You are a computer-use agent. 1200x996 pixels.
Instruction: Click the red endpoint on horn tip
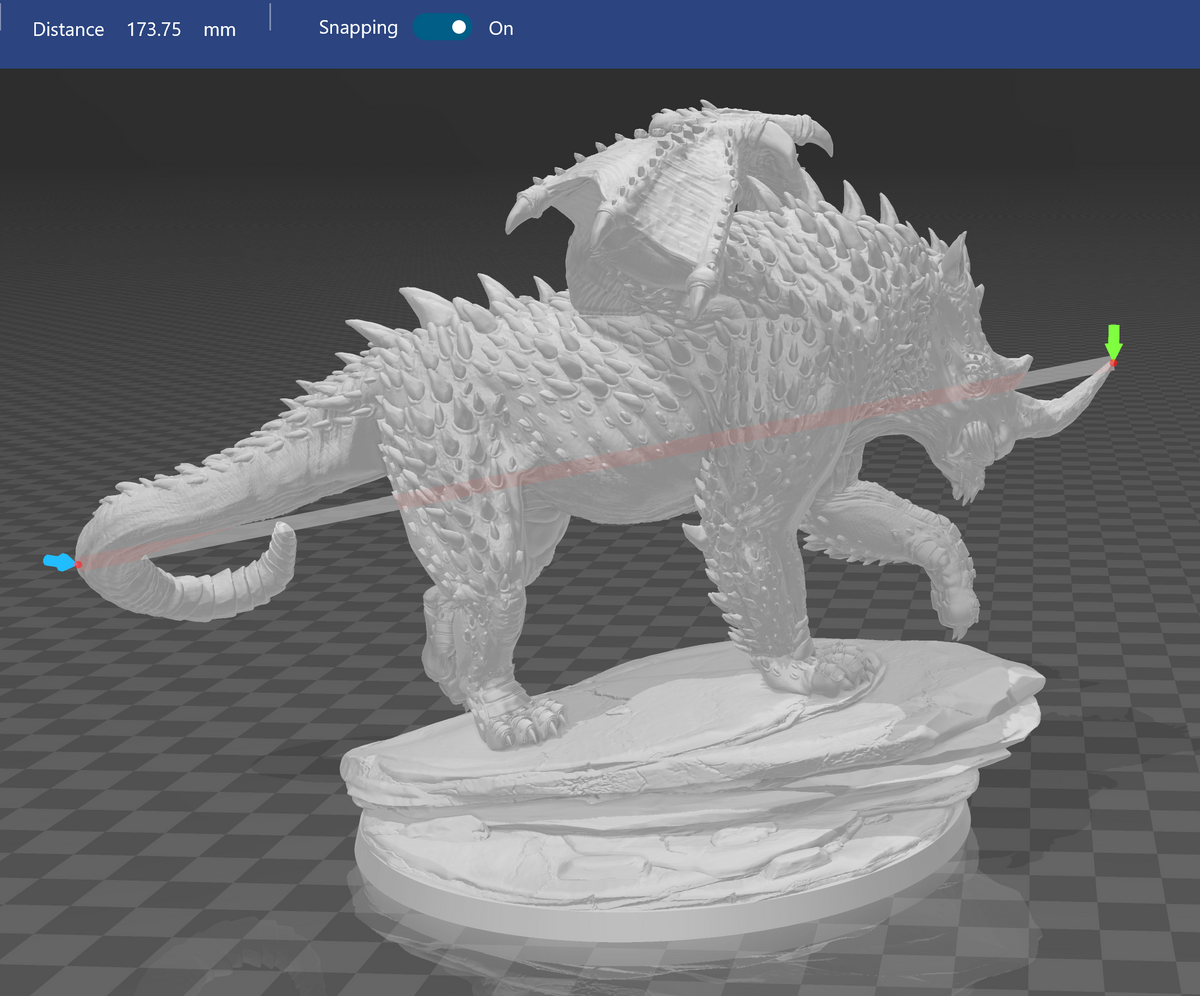[1112, 364]
